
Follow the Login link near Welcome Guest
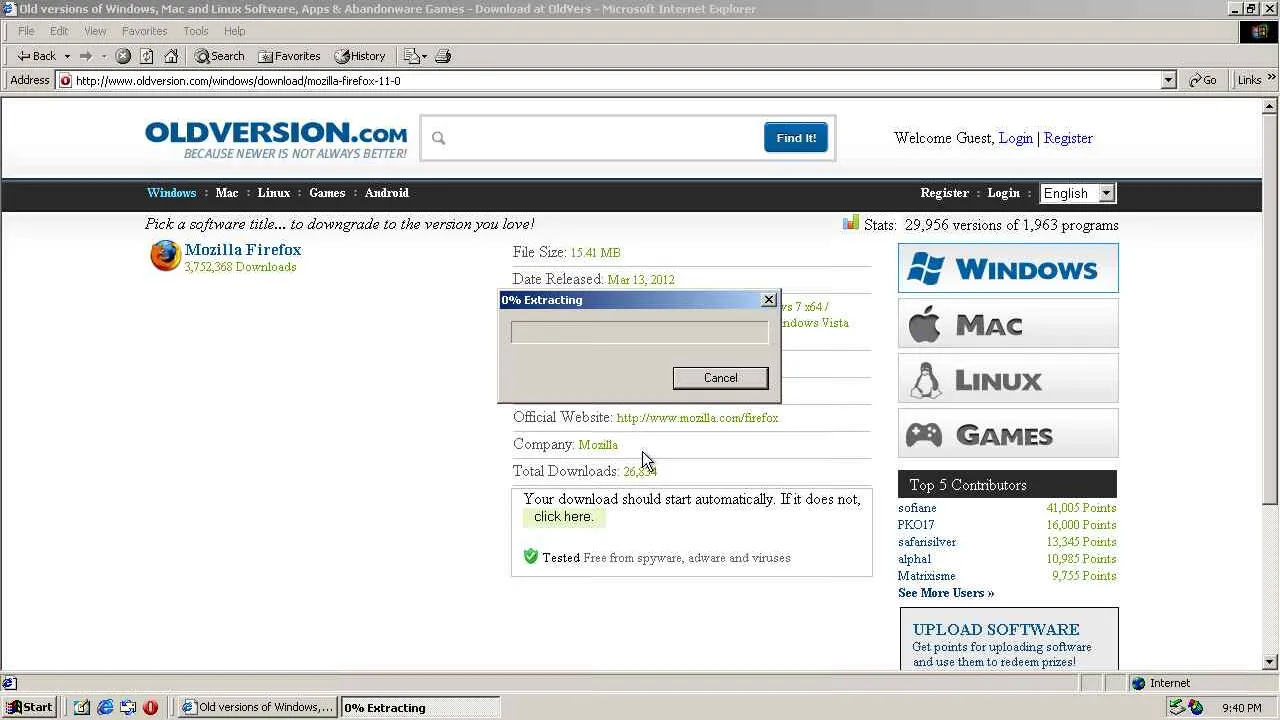1015,138
